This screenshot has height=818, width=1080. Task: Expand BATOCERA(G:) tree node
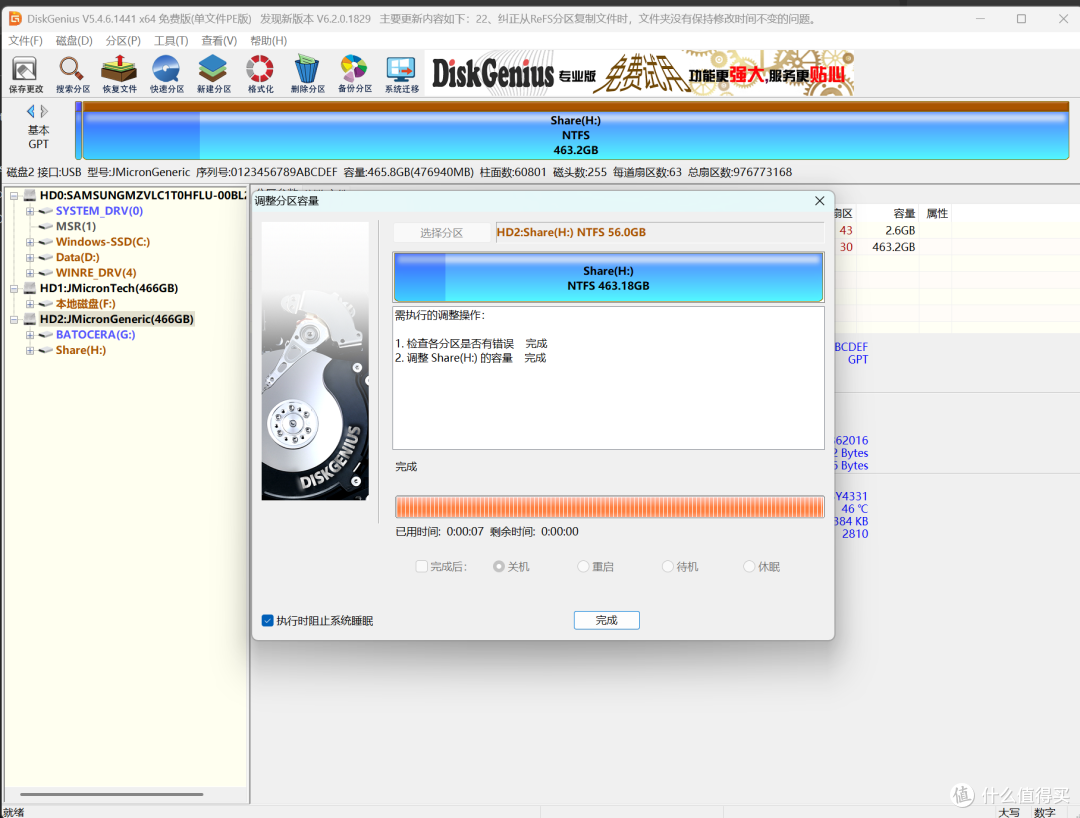pos(30,335)
